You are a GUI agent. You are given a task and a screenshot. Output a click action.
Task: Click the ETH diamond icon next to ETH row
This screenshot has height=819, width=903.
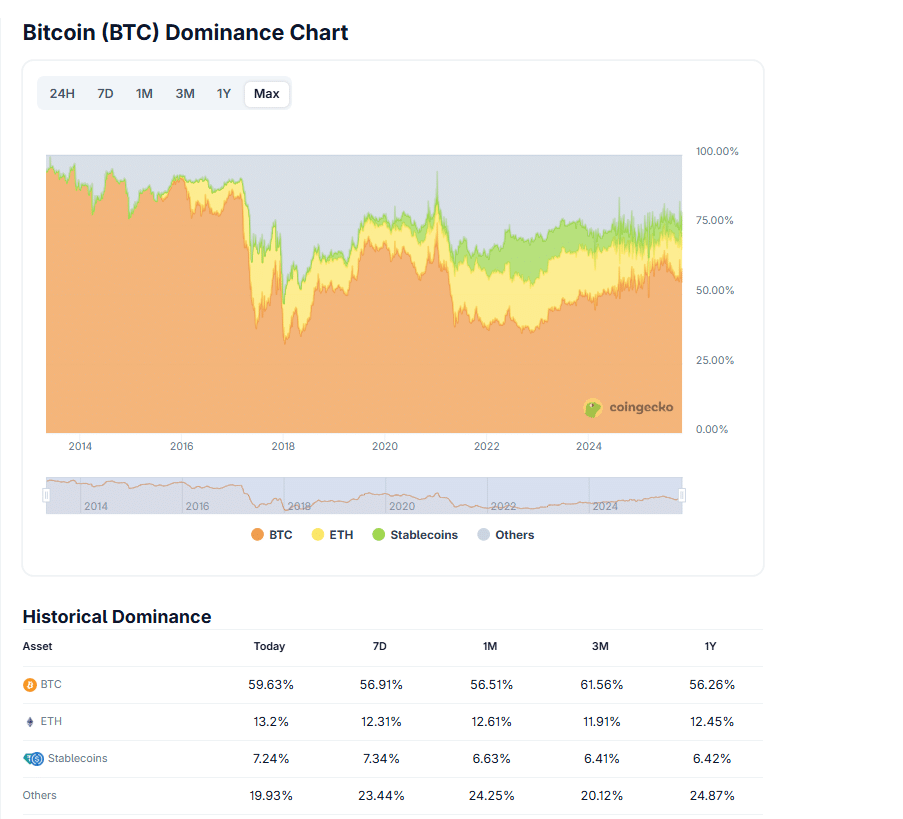28,721
